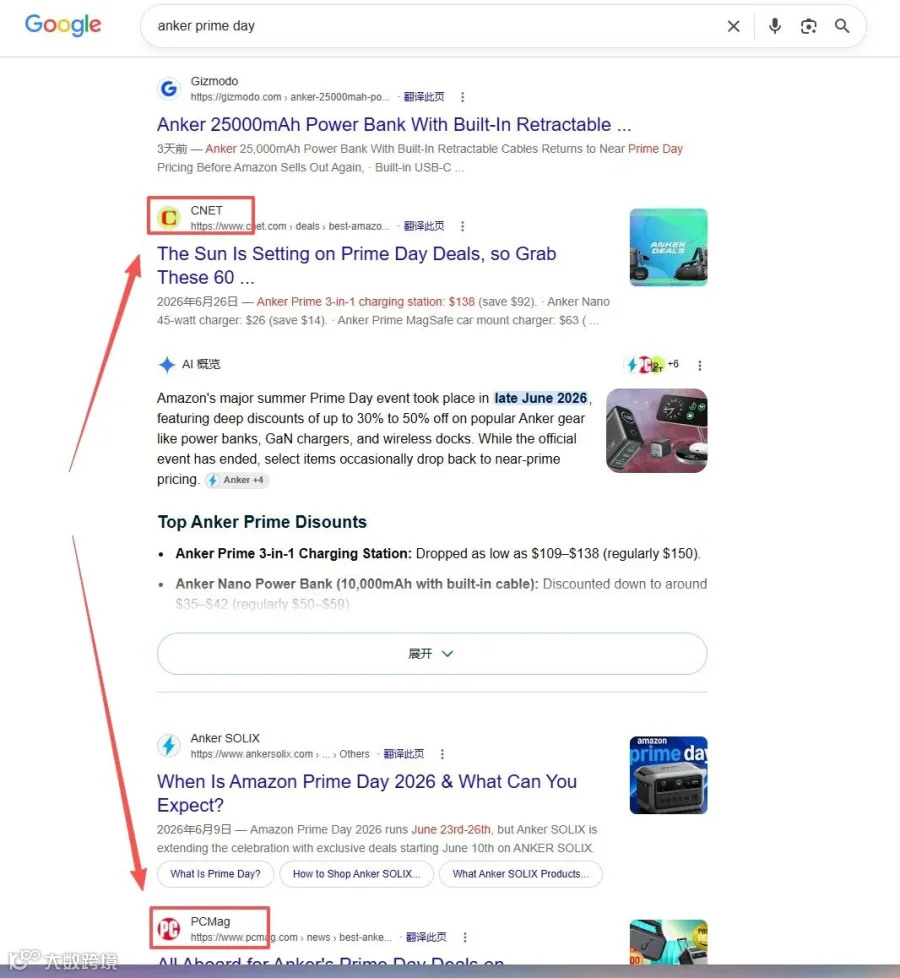
Task: Open the PCMag result thumbnail
Action: point(668,942)
